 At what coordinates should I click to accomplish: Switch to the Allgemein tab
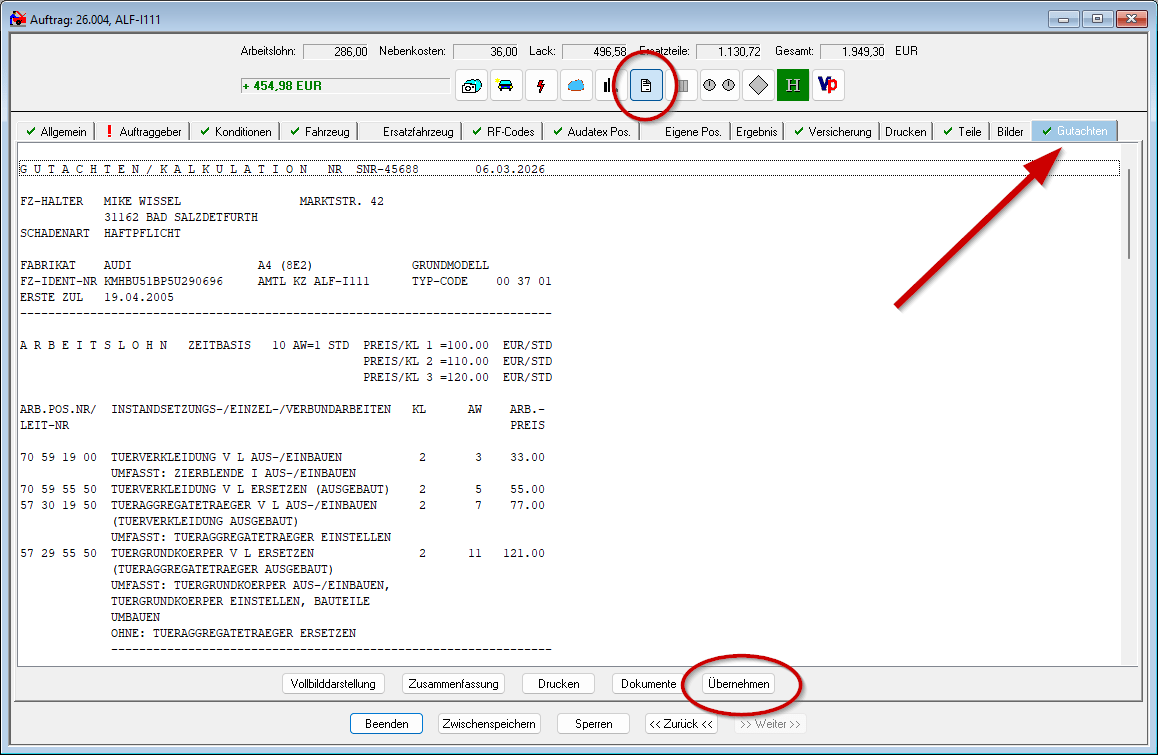[57, 131]
